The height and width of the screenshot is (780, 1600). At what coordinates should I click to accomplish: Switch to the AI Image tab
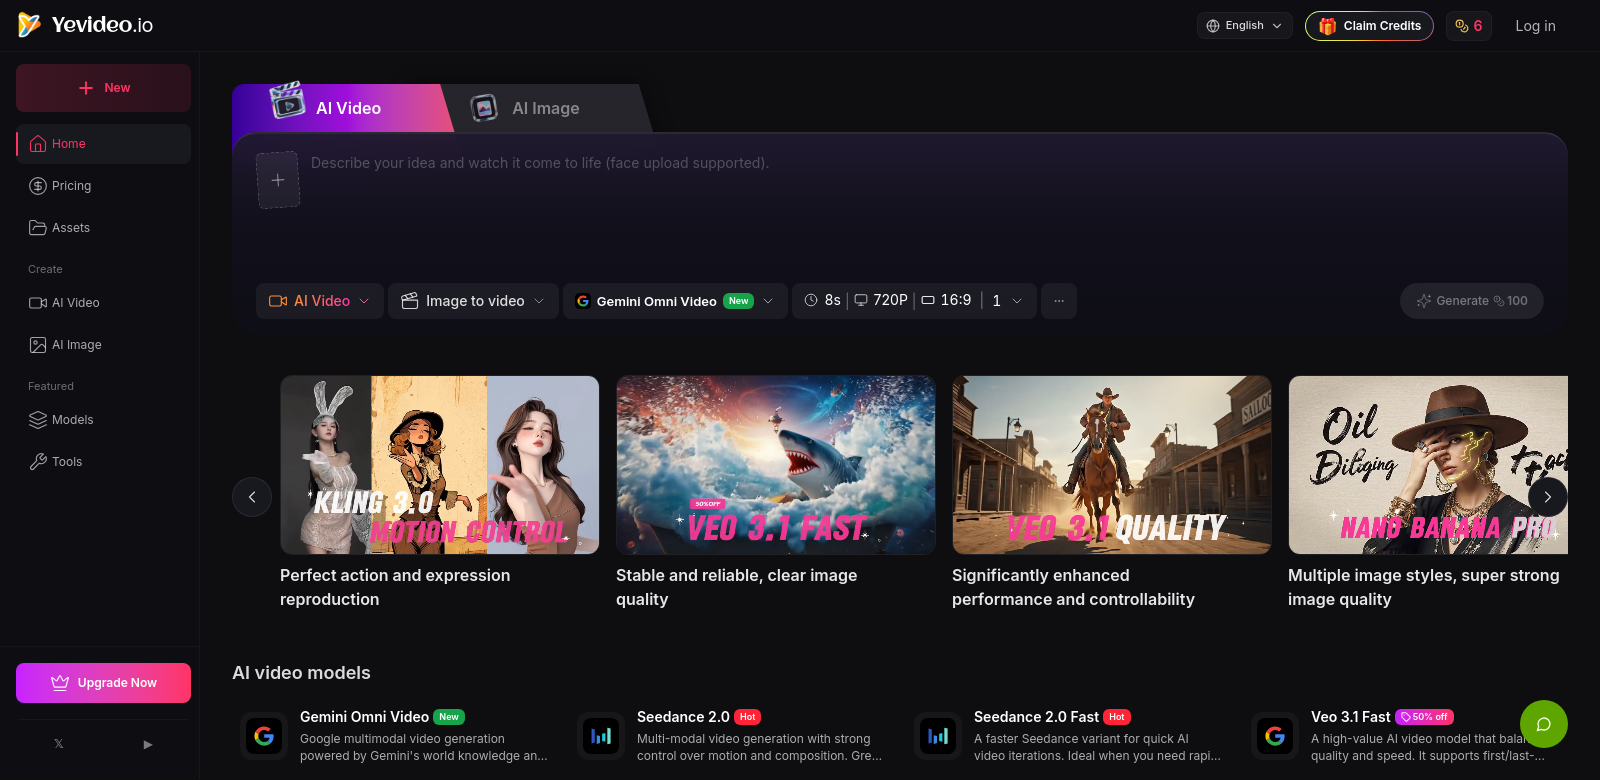[545, 108]
